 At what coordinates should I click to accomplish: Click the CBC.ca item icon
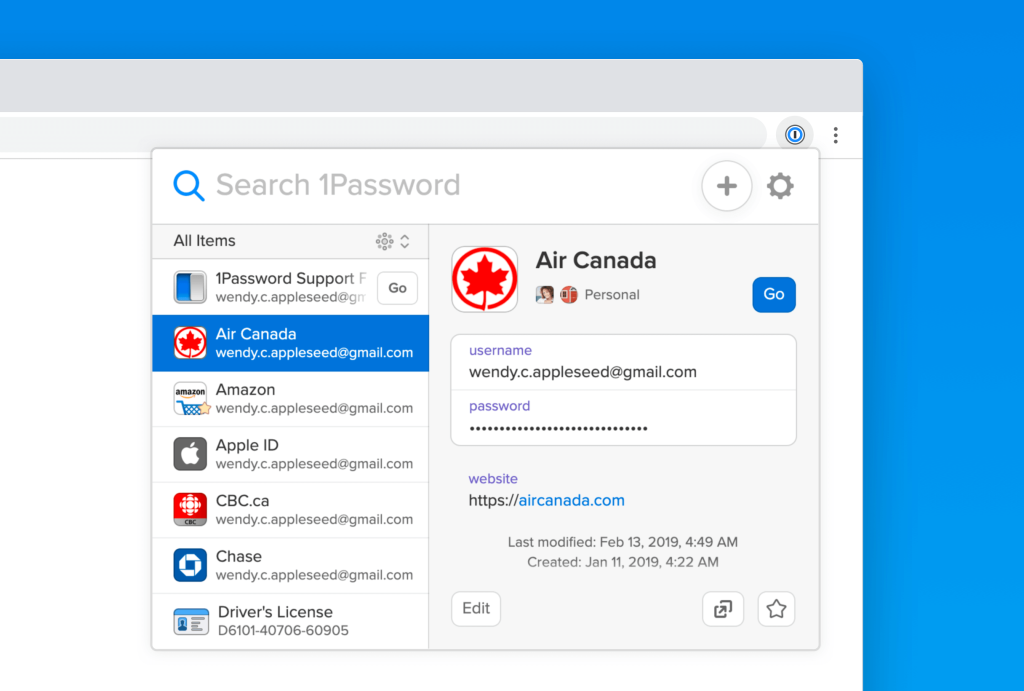pos(190,509)
